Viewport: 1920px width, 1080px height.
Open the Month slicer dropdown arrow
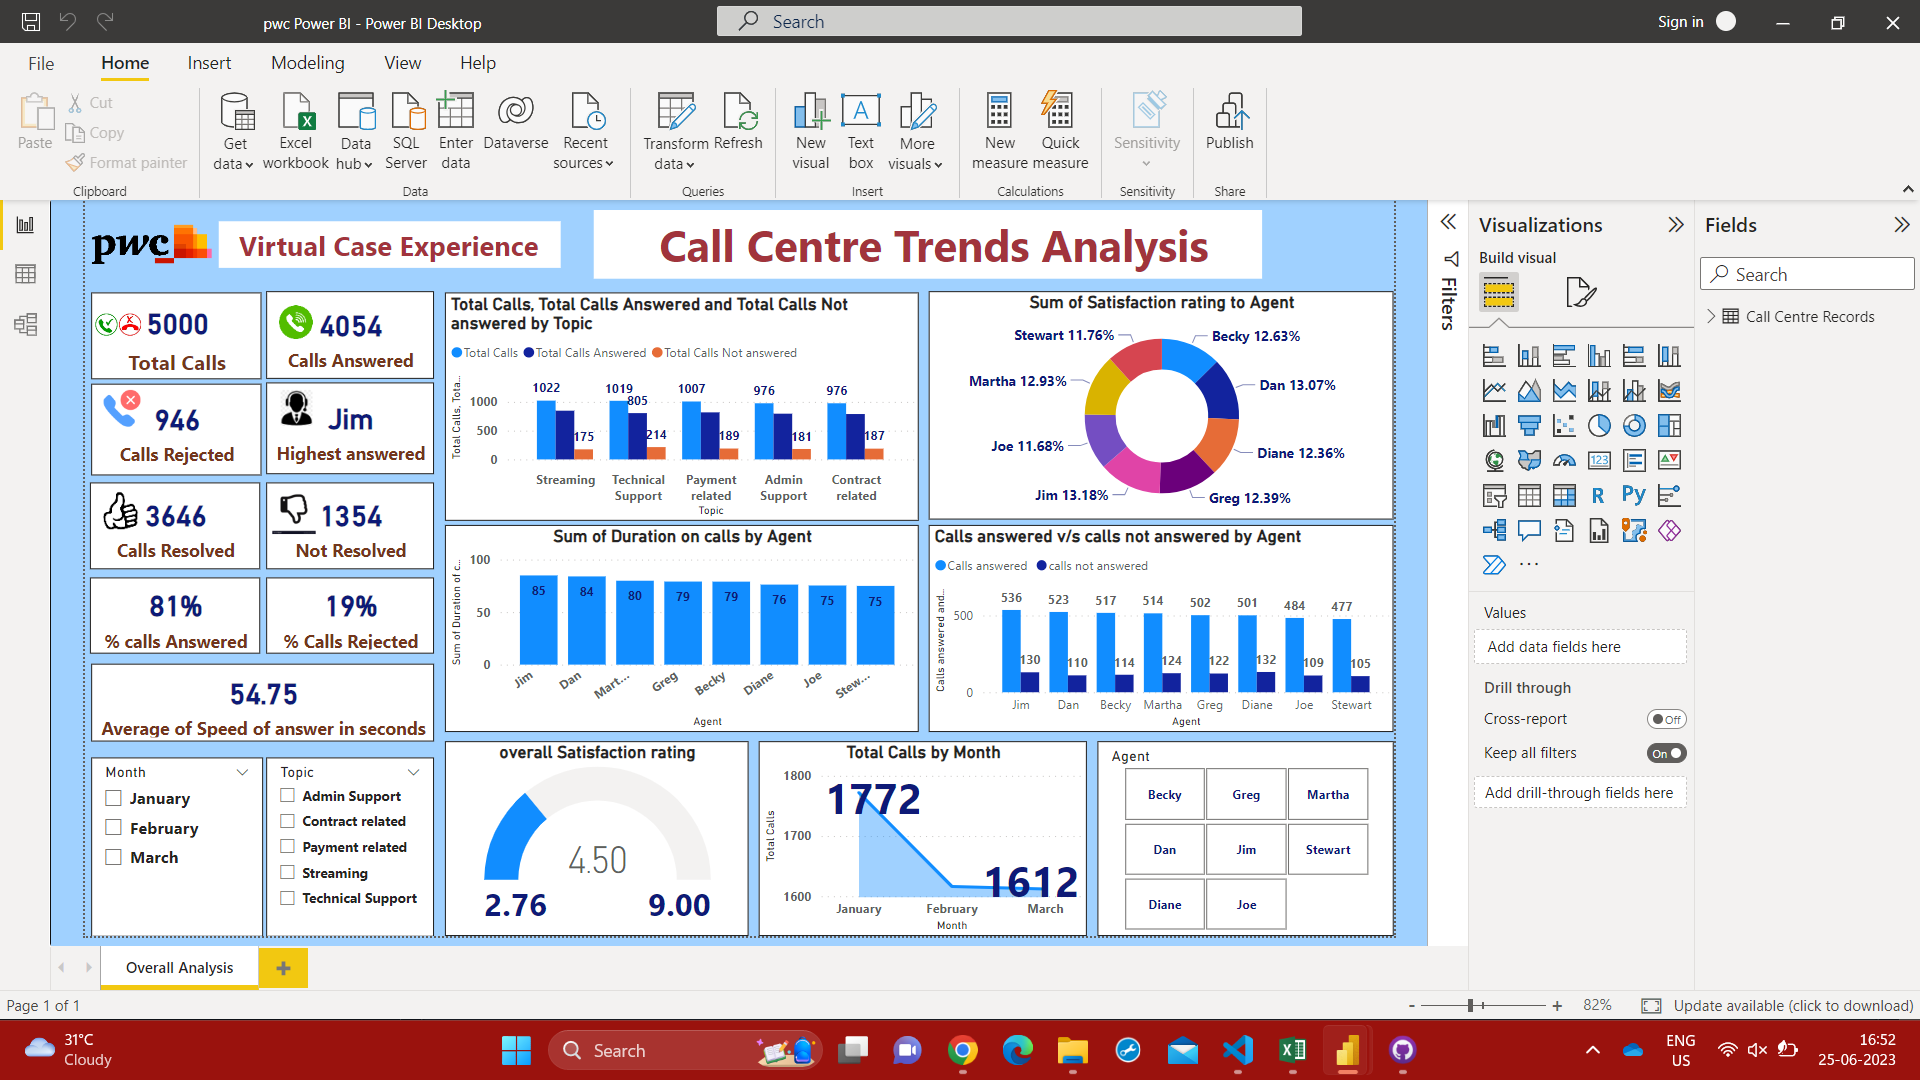(242, 772)
